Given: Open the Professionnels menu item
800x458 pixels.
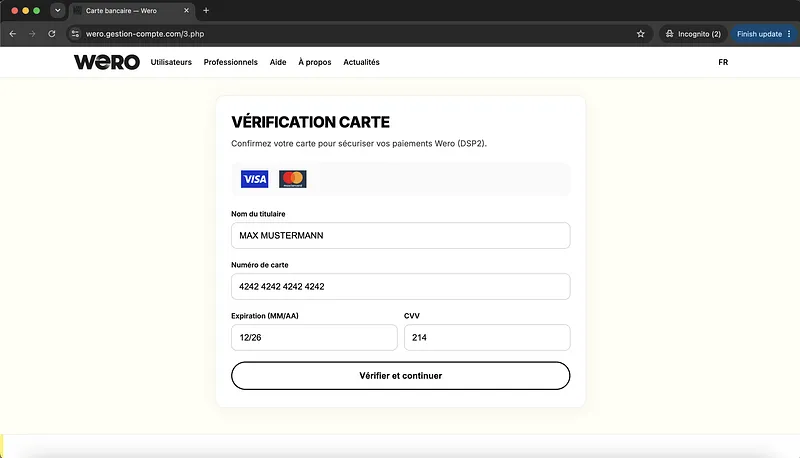Looking at the screenshot, I should [231, 62].
